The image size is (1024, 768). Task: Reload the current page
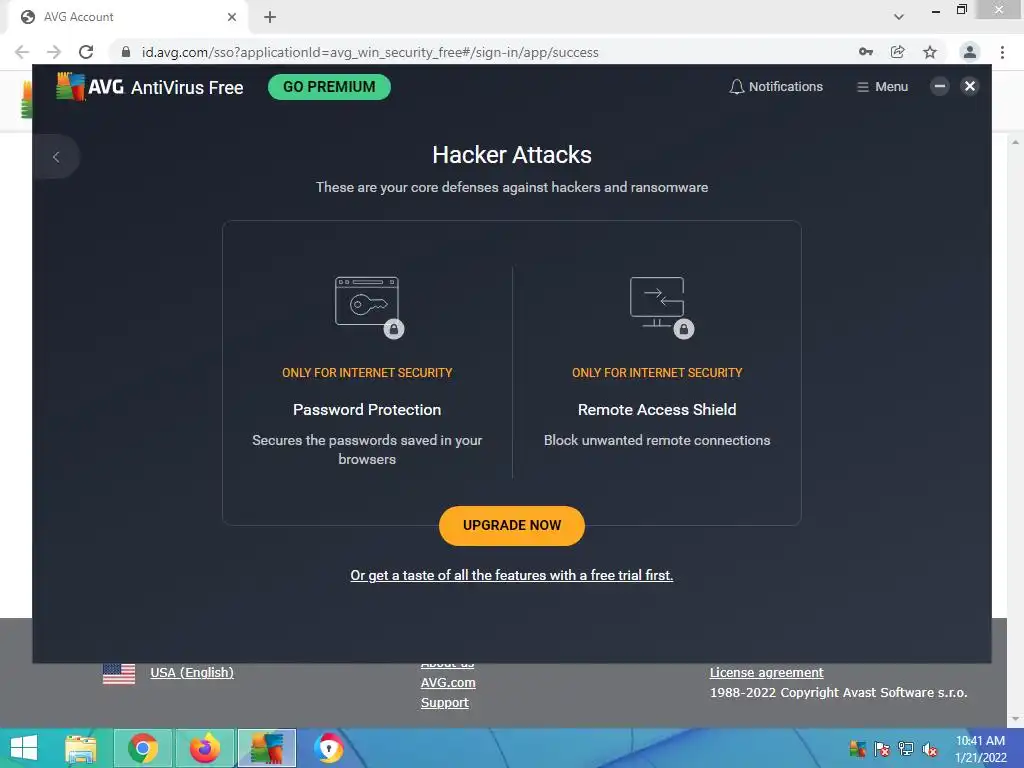[86, 52]
